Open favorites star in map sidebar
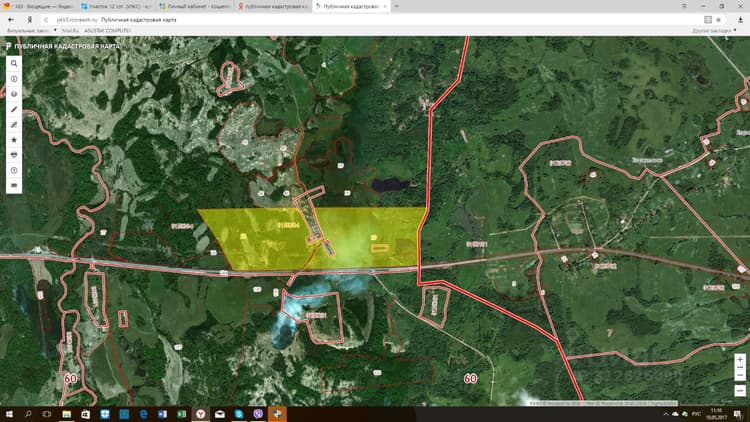750x422 pixels. 14,140
